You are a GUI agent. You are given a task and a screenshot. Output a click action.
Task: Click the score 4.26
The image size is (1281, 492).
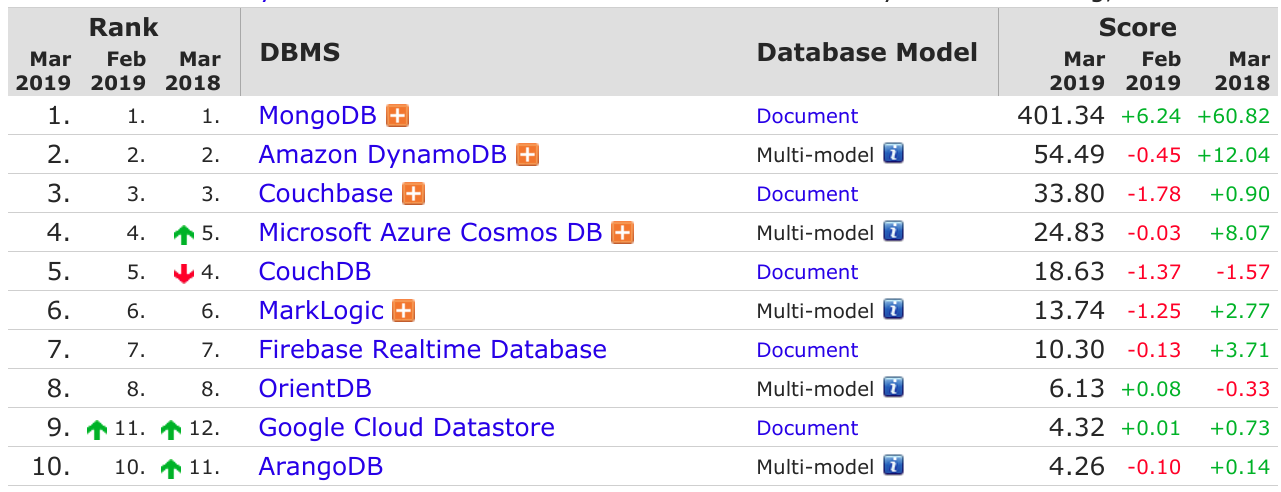(1079, 467)
